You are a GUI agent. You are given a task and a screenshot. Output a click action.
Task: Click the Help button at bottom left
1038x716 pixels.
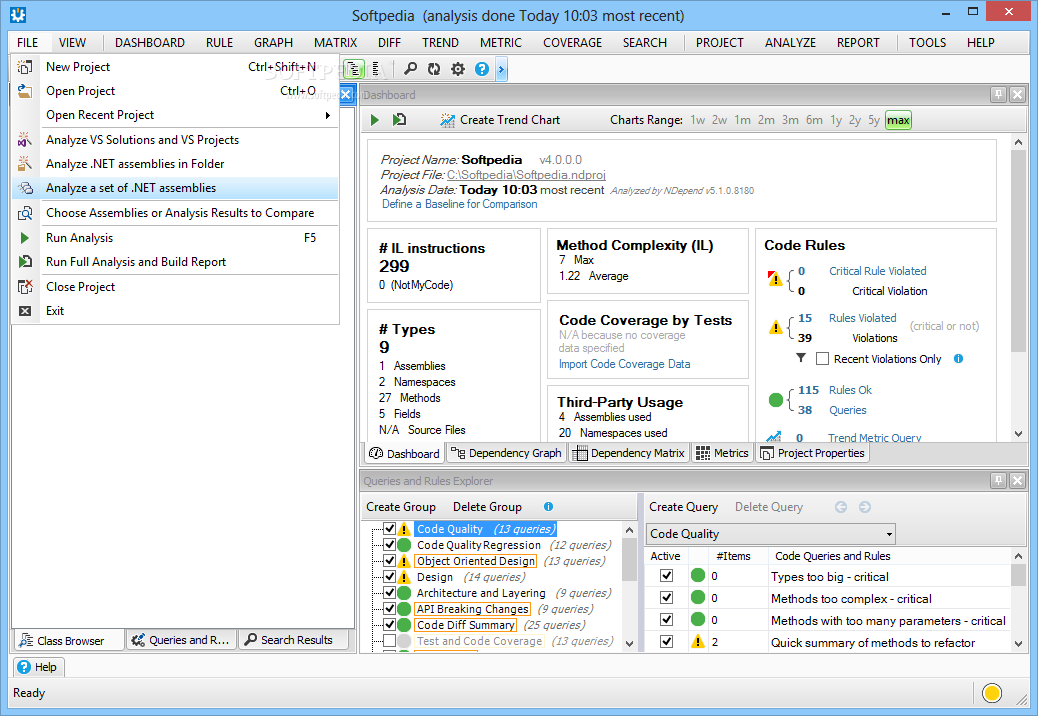coord(38,667)
